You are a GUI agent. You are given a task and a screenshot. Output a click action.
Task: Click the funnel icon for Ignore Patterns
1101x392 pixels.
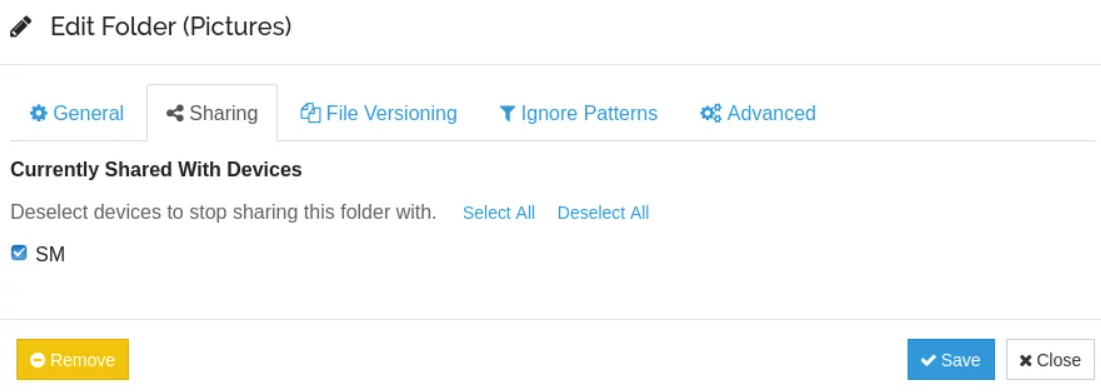pos(507,113)
